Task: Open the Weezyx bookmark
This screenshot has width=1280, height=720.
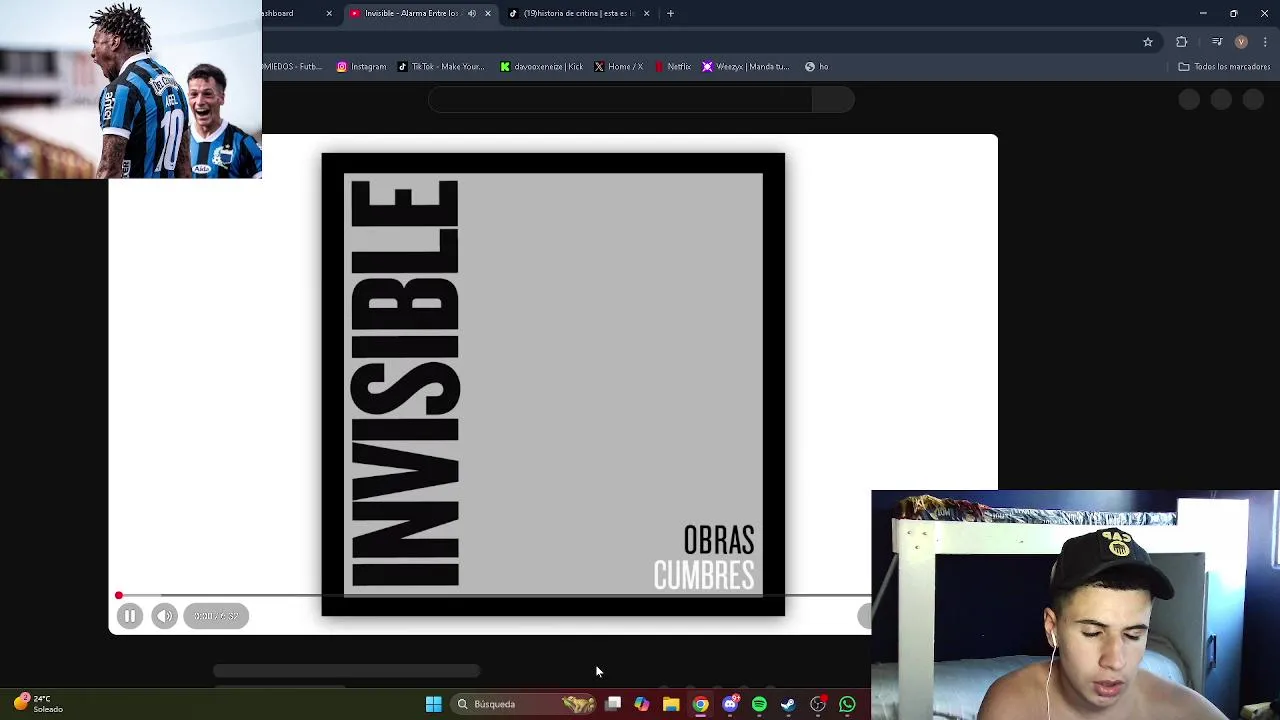Action: 746,67
